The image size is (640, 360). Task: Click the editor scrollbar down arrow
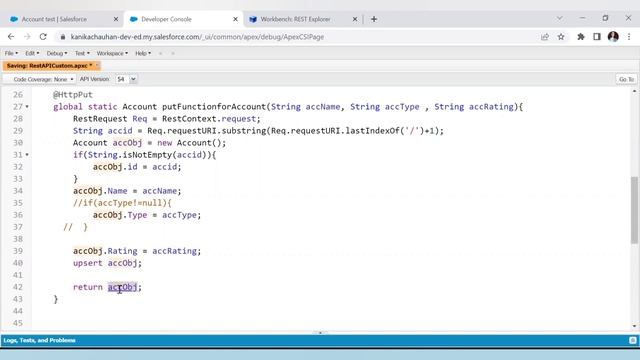pyautogui.click(x=634, y=326)
